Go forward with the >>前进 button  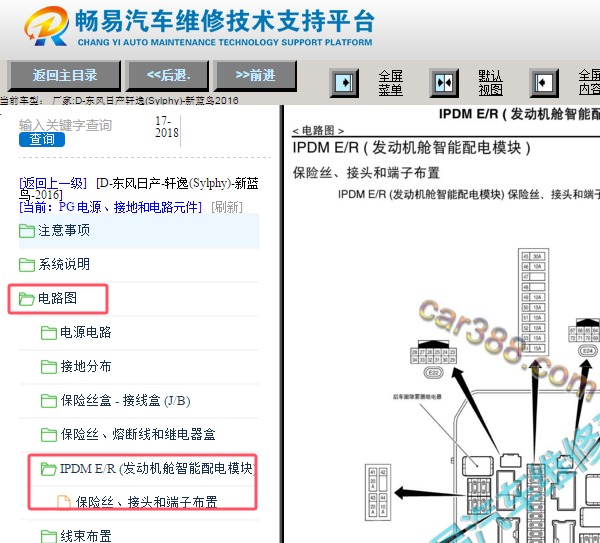(x=255, y=75)
